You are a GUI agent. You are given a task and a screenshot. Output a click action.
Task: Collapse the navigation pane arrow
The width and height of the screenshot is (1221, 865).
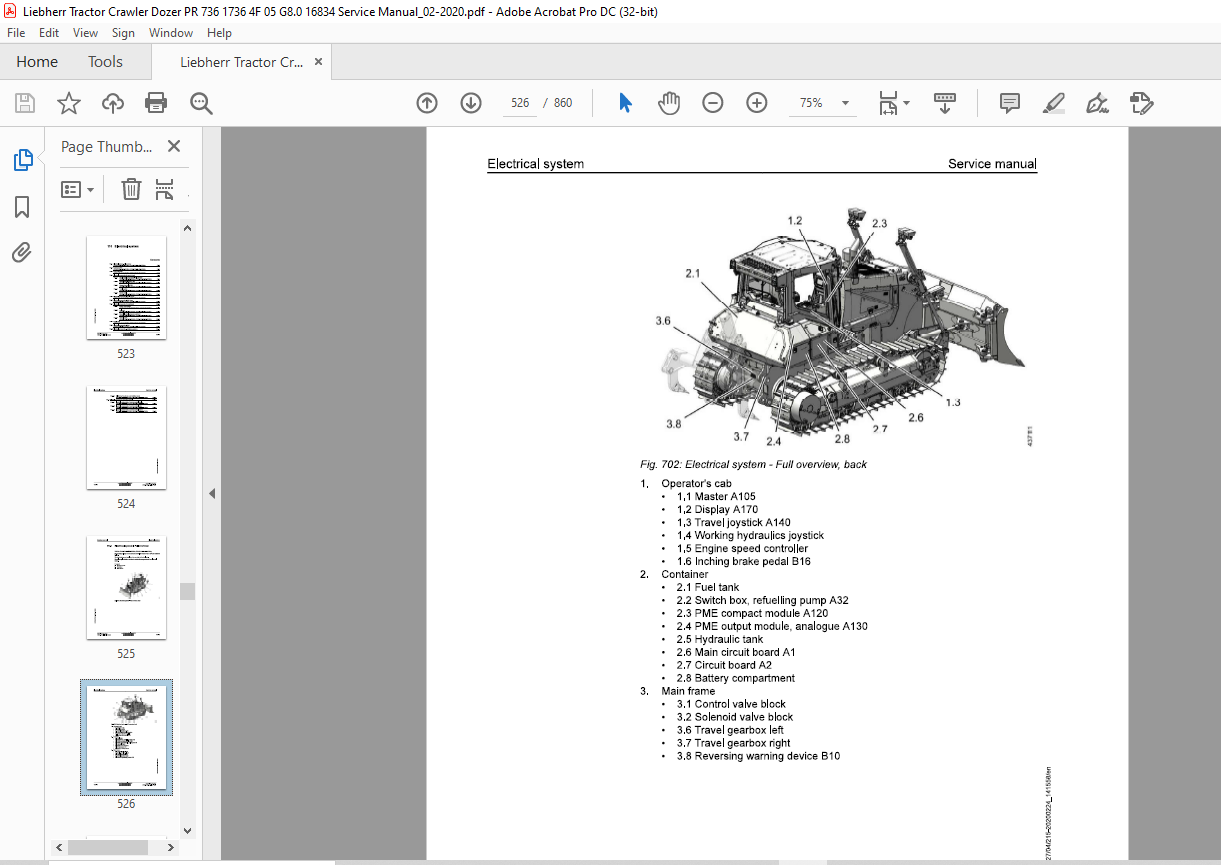point(211,494)
